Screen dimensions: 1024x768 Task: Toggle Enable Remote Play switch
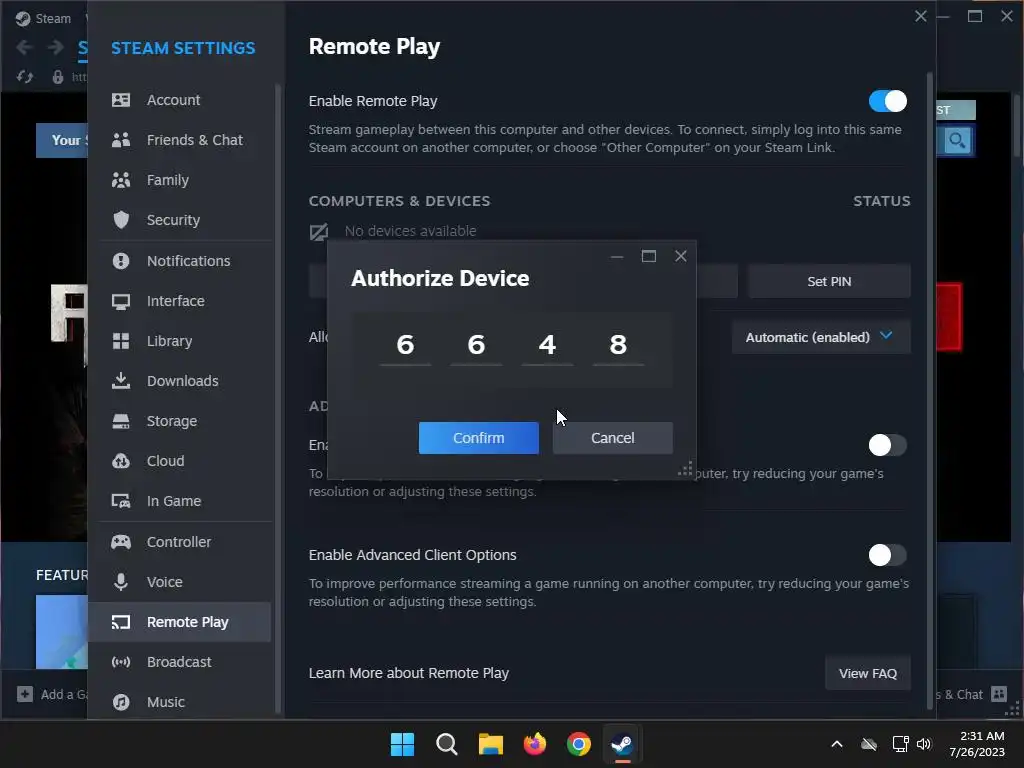click(x=888, y=101)
